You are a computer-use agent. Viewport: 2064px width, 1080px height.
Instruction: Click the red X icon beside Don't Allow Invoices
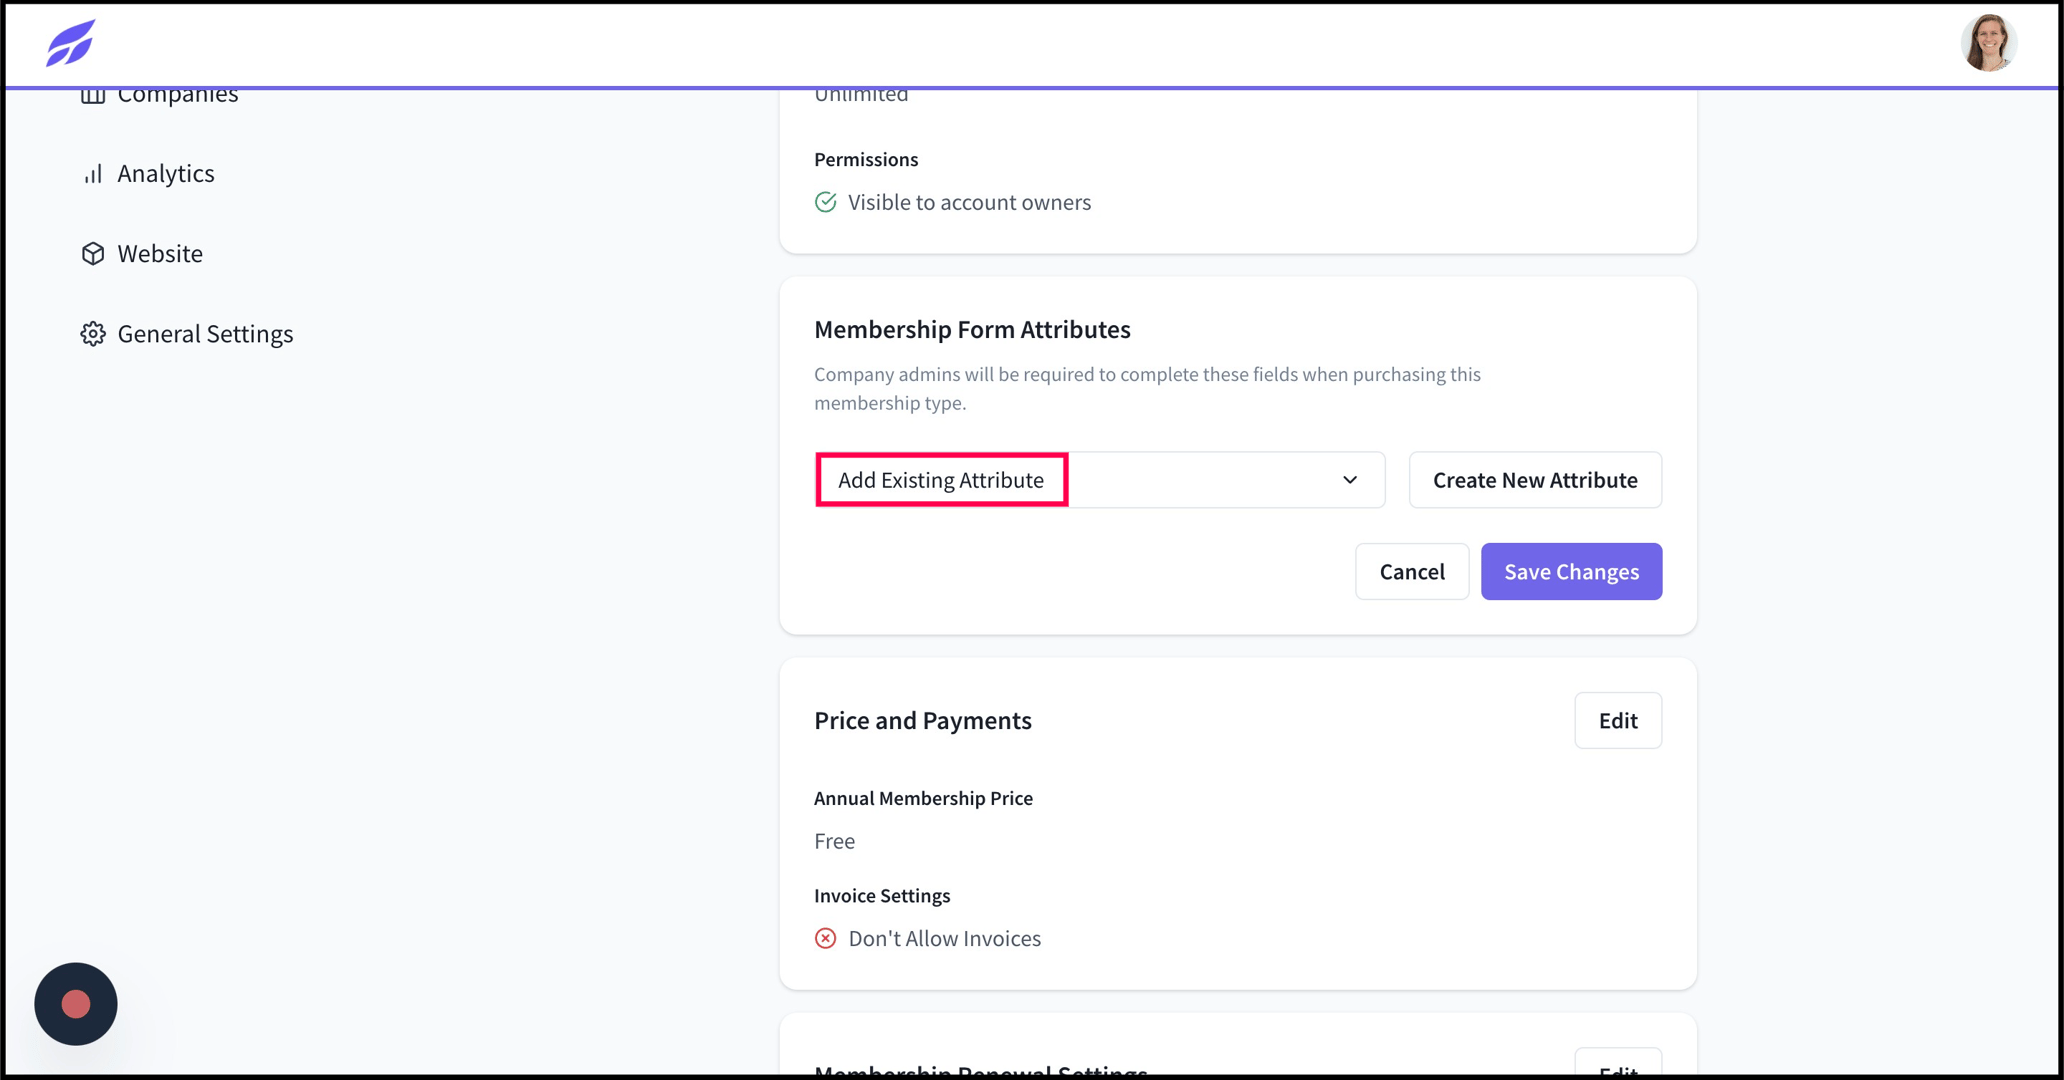pos(825,939)
